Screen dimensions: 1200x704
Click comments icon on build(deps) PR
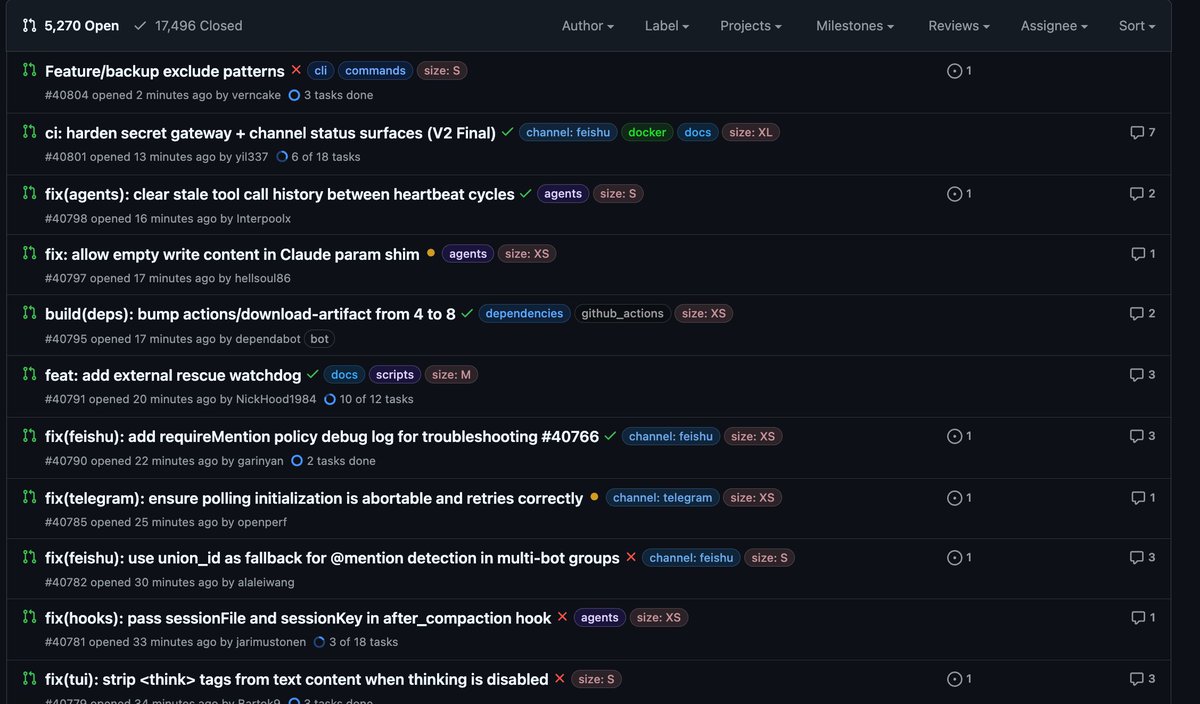1143,314
